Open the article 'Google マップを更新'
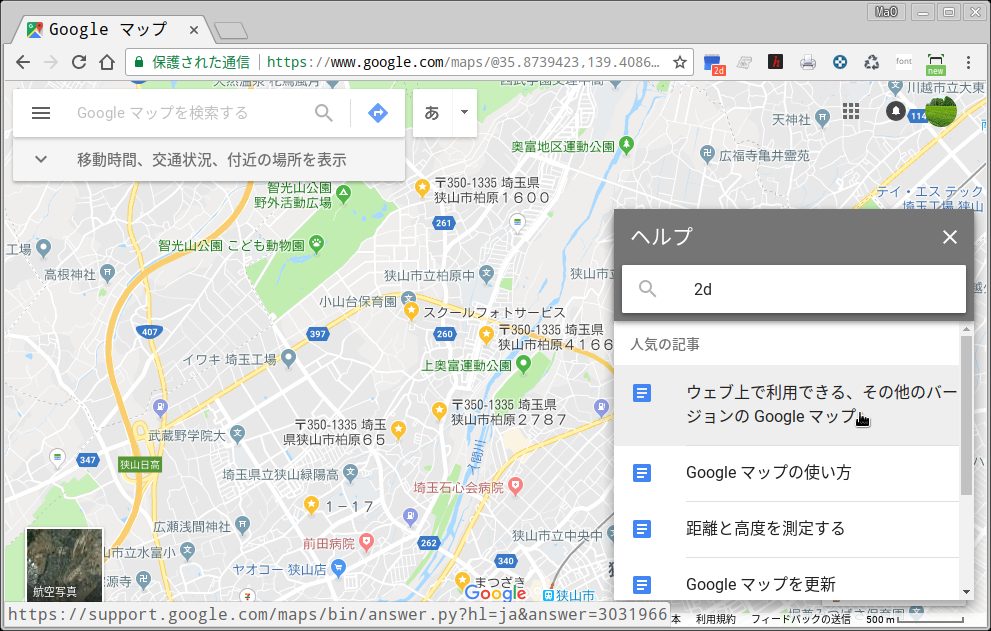Image resolution: width=991 pixels, height=631 pixels. pos(787,584)
